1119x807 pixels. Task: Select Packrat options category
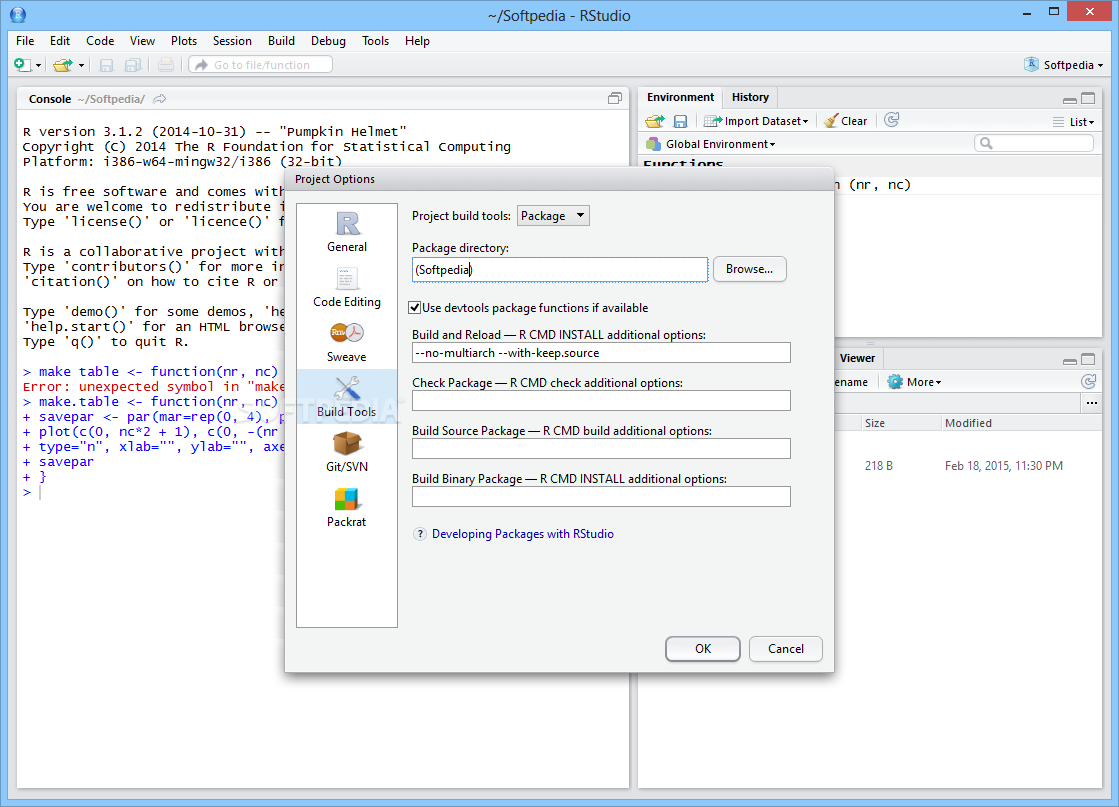pos(347,507)
